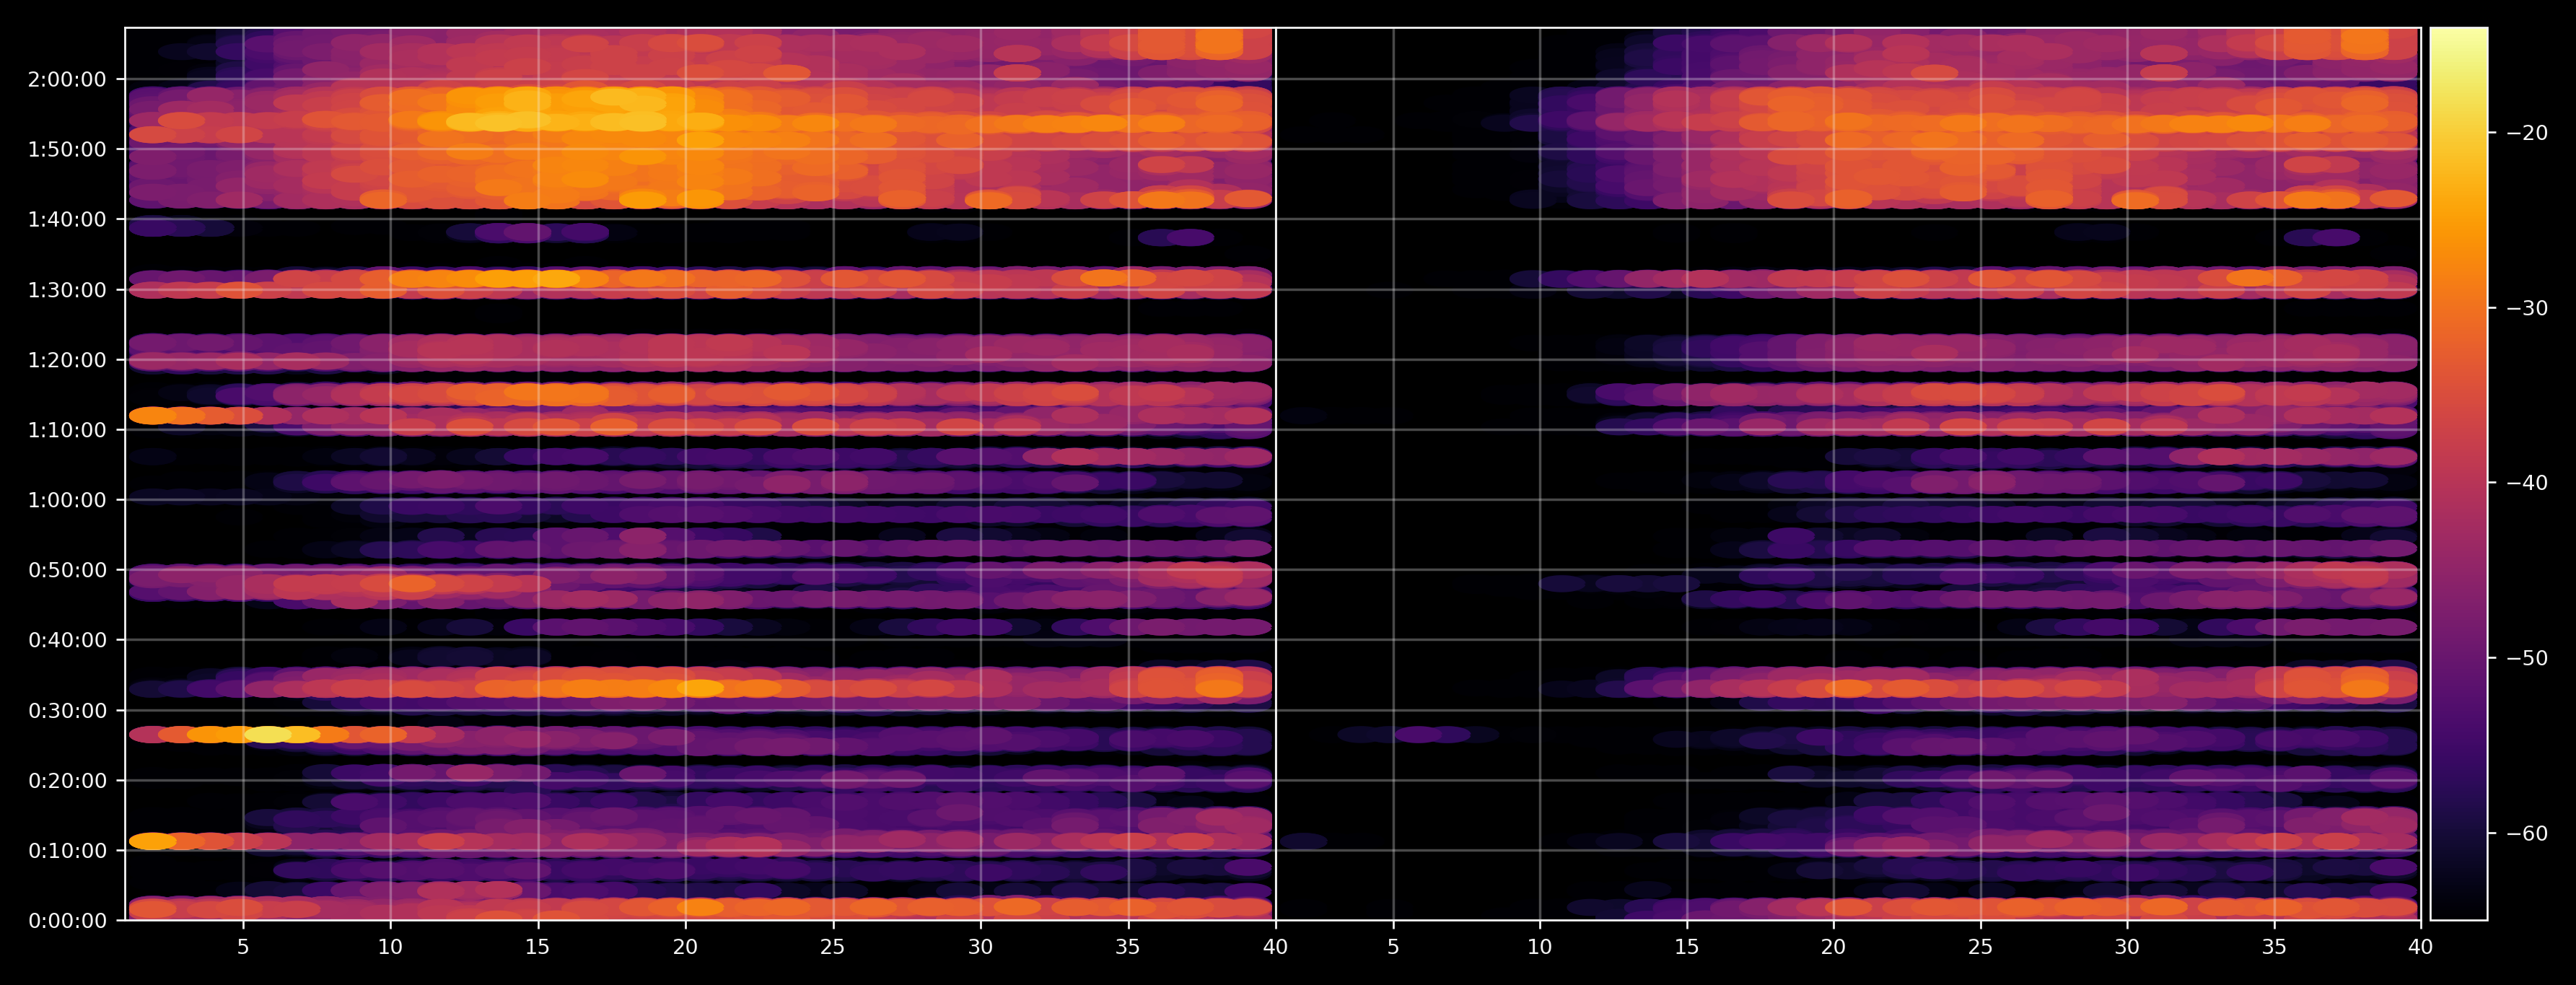This screenshot has width=2576, height=985.
Task: Select x-axis label 30 of left heatmap
Action: [980, 947]
